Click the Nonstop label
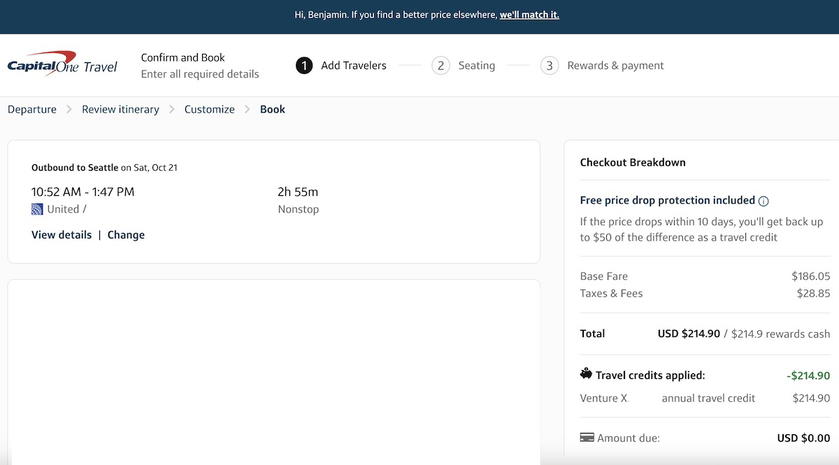Viewport: 839px width, 465px height. click(x=298, y=209)
